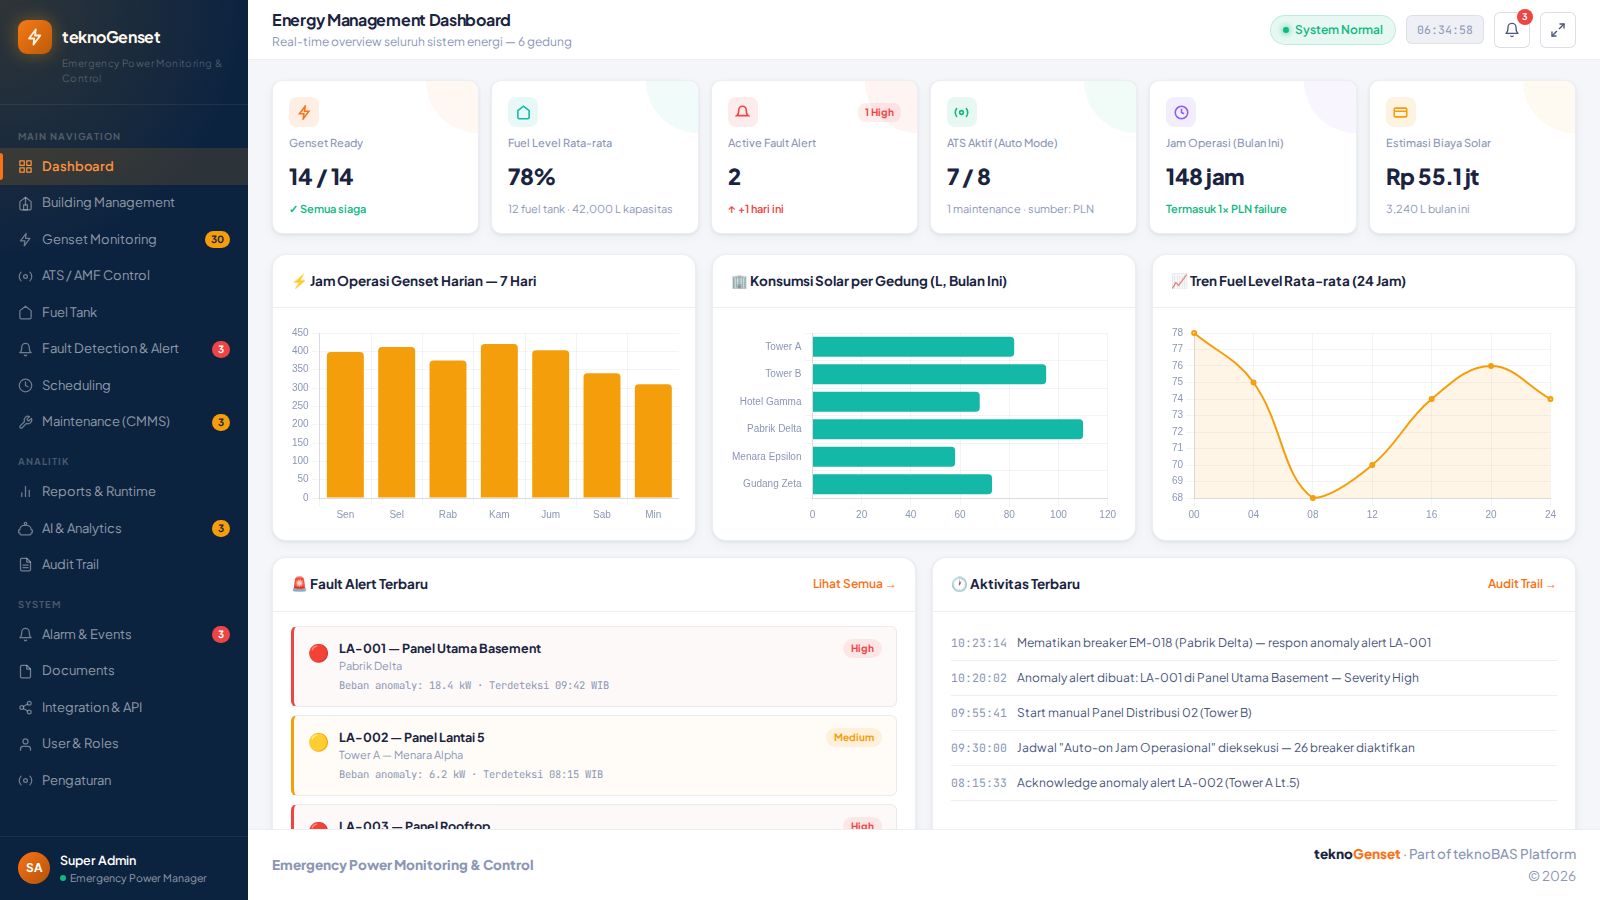Click the Jam Operasi clock card icon
This screenshot has width=1600, height=900.
(x=1181, y=112)
